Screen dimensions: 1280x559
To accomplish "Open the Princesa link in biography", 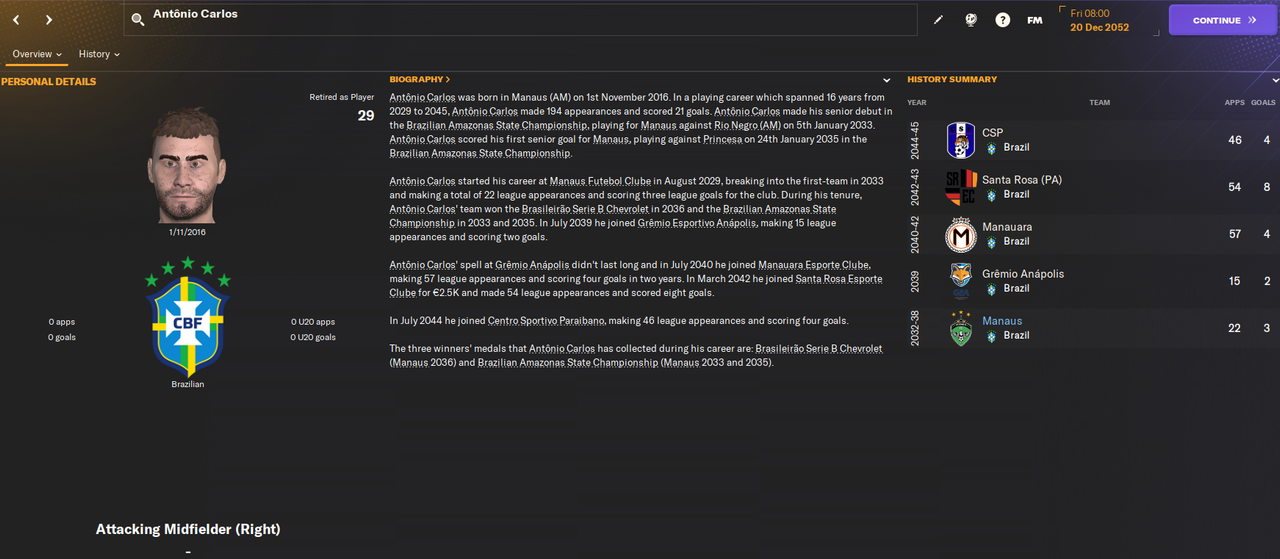I will click(724, 140).
